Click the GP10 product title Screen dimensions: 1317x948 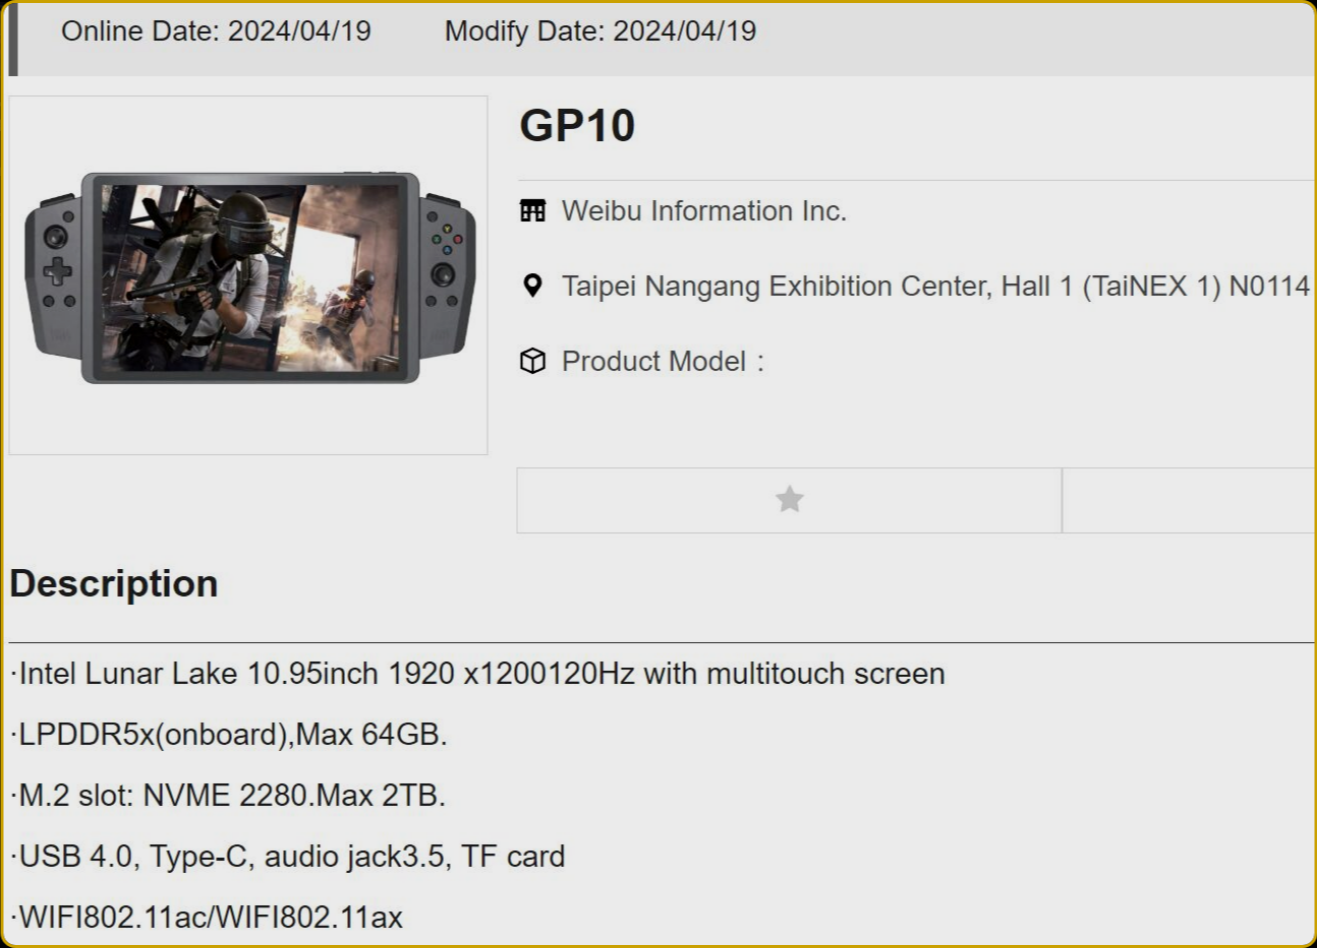click(577, 126)
